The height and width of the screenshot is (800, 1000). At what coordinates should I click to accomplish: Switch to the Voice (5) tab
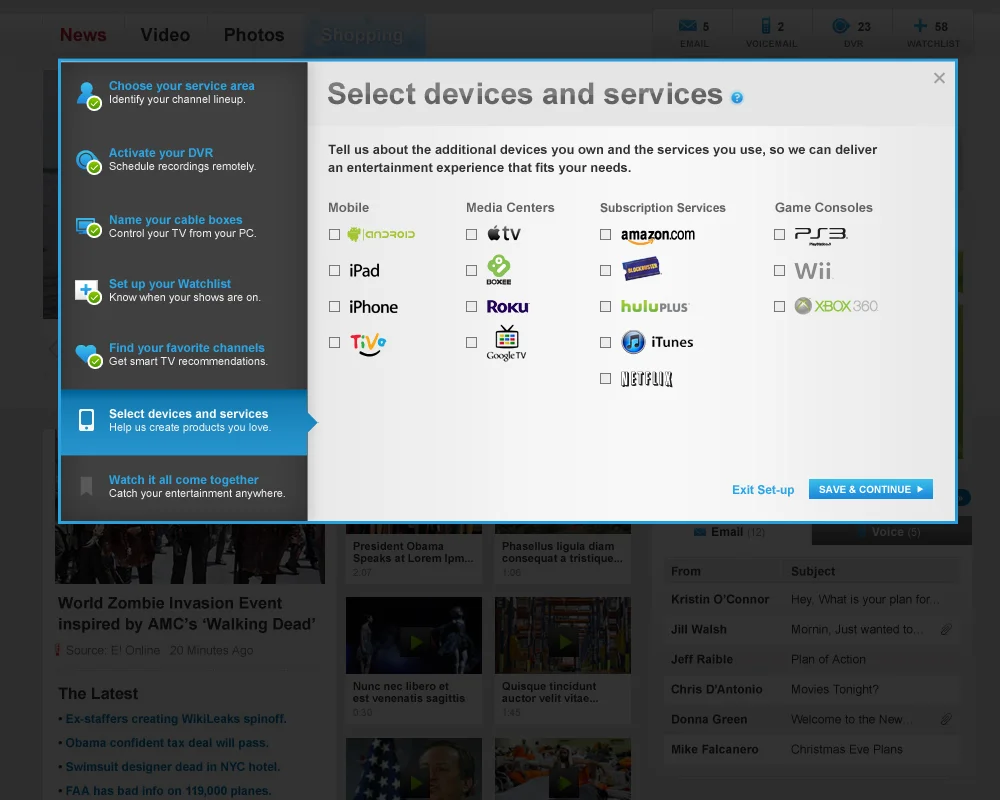click(892, 532)
